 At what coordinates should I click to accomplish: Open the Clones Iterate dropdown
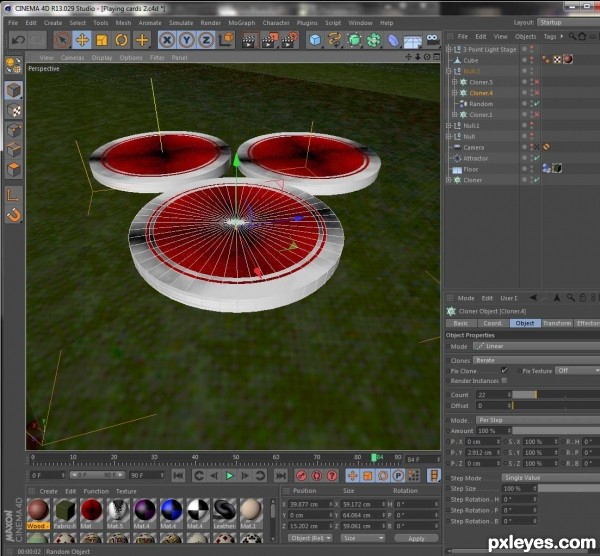(x=536, y=360)
